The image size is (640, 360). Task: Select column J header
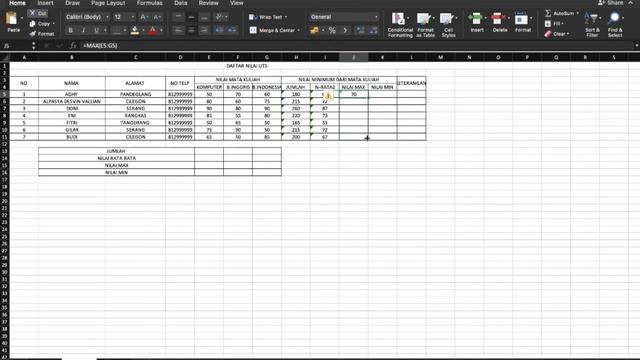click(x=353, y=57)
